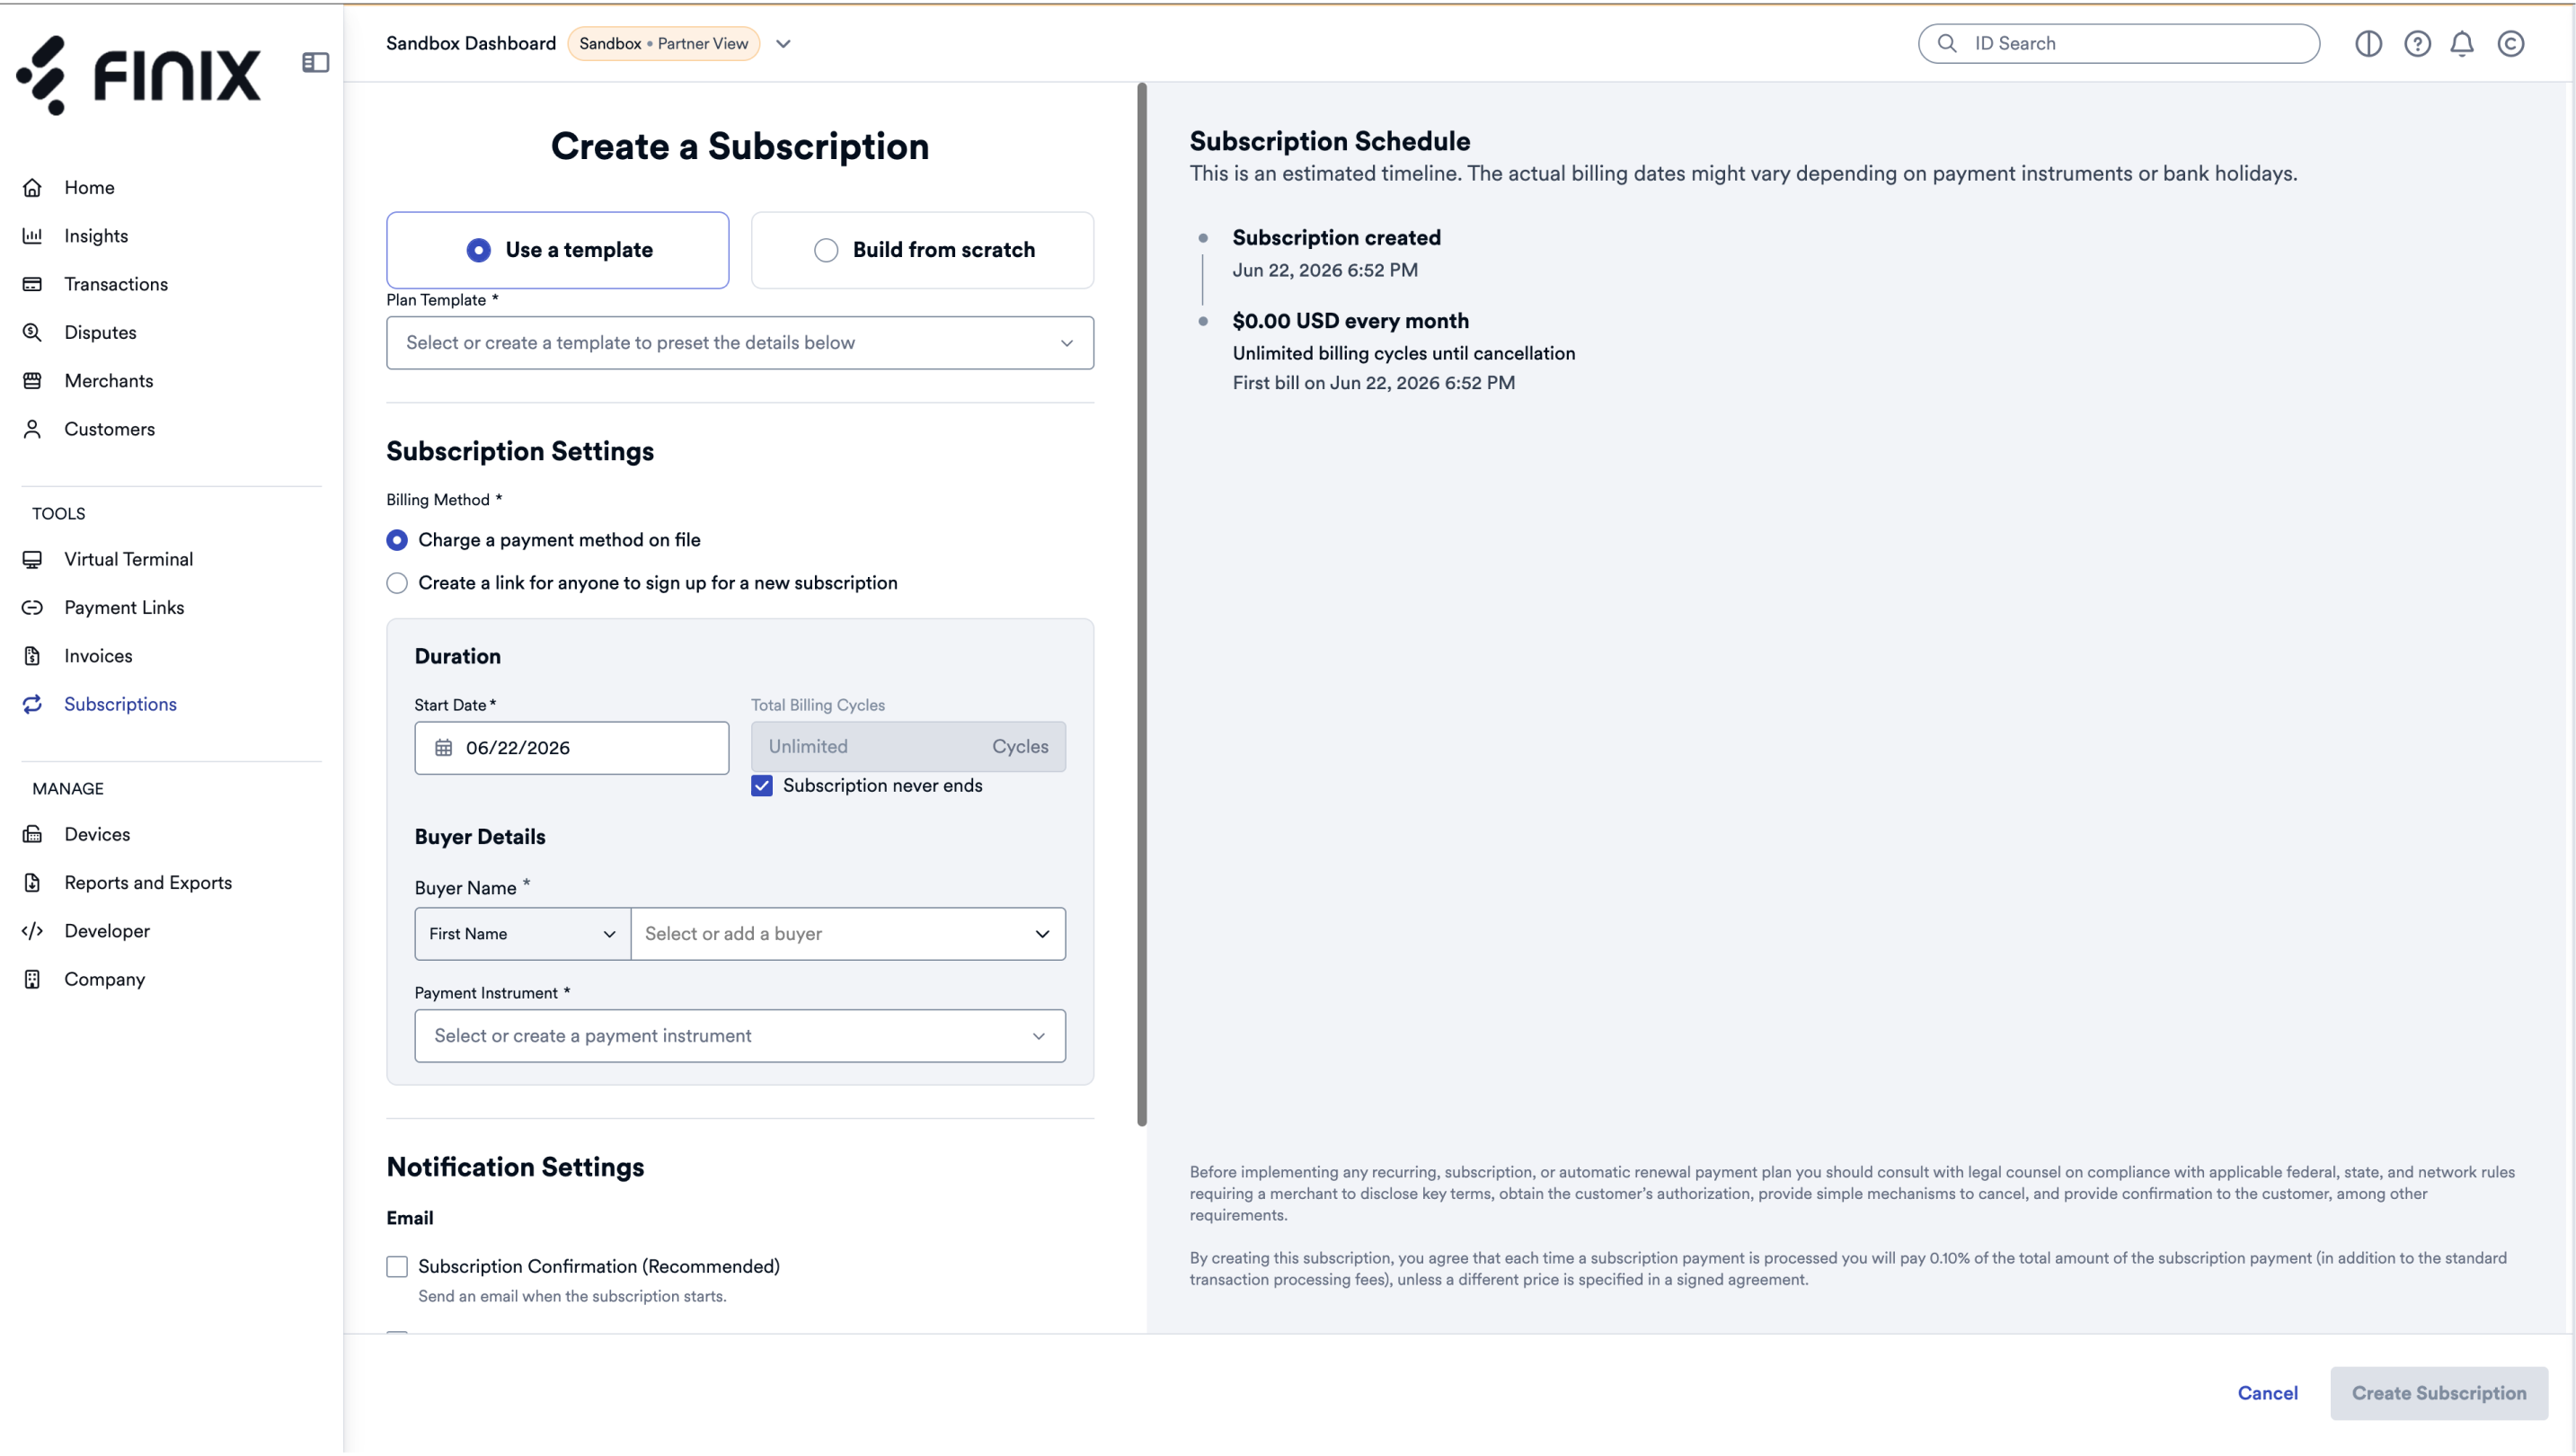Click the Sandbox Dashboard title
This screenshot has width=2576, height=1456.
471,43
